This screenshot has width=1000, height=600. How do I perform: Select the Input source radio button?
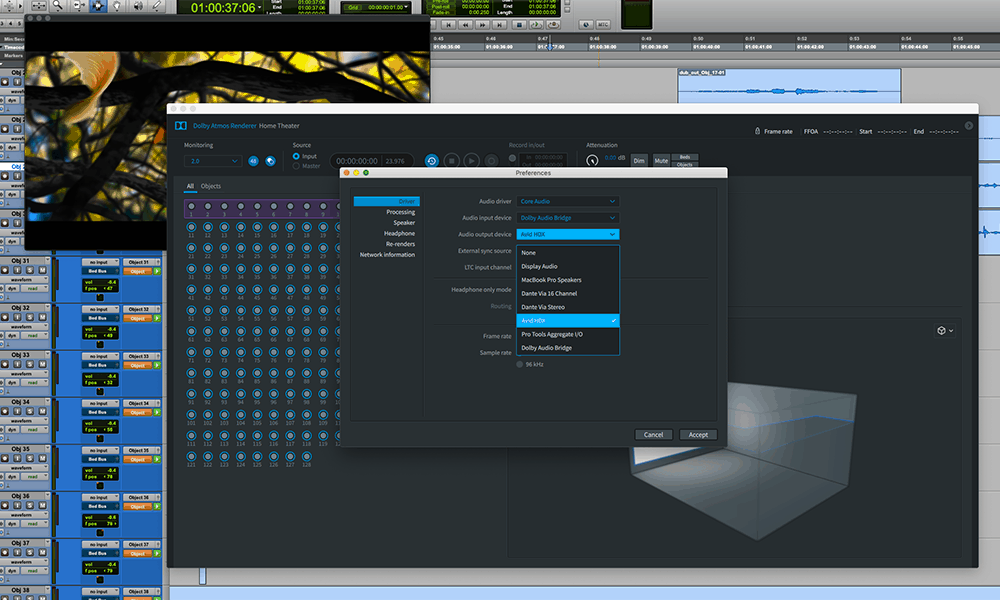296,156
